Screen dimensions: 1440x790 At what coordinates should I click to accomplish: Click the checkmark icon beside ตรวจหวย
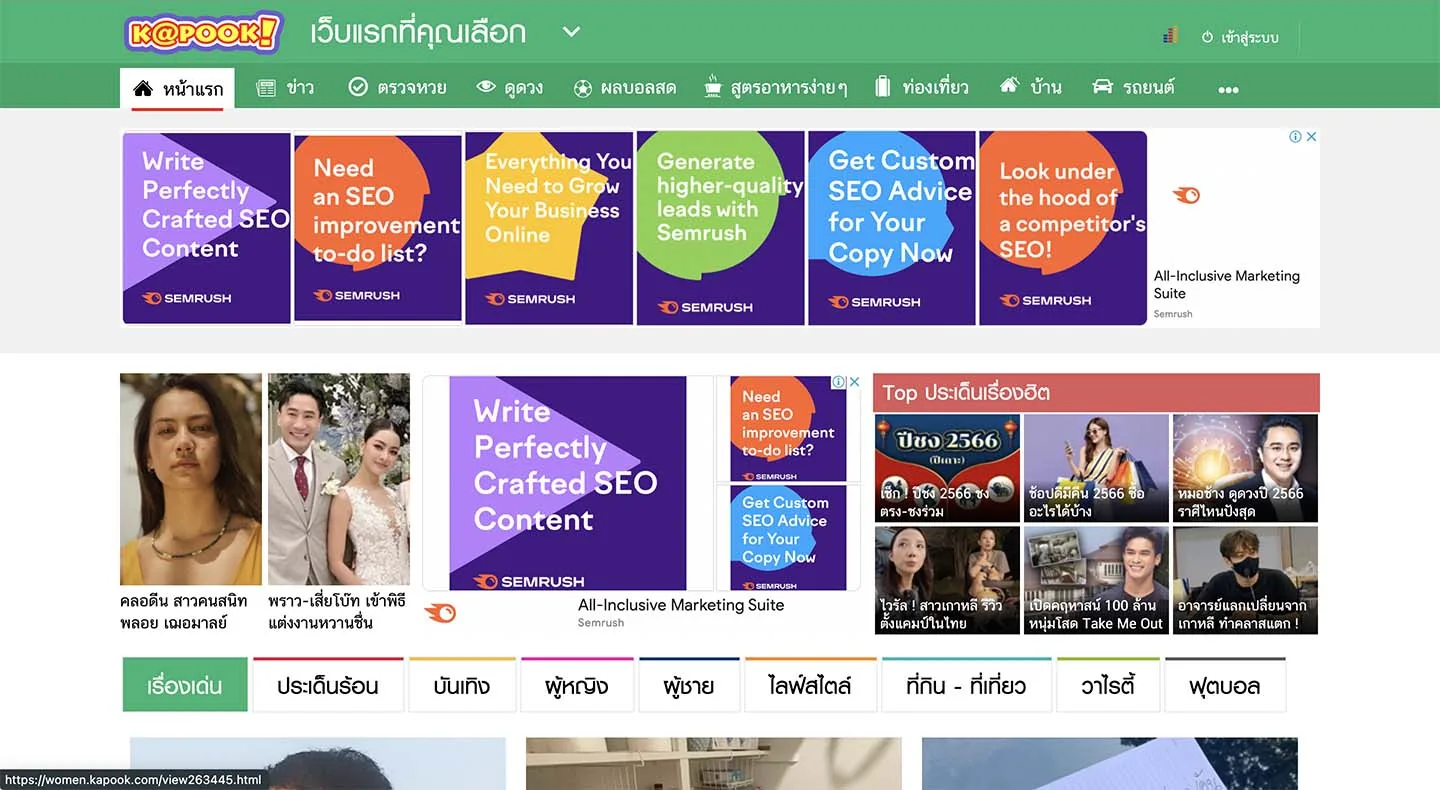[x=358, y=88]
